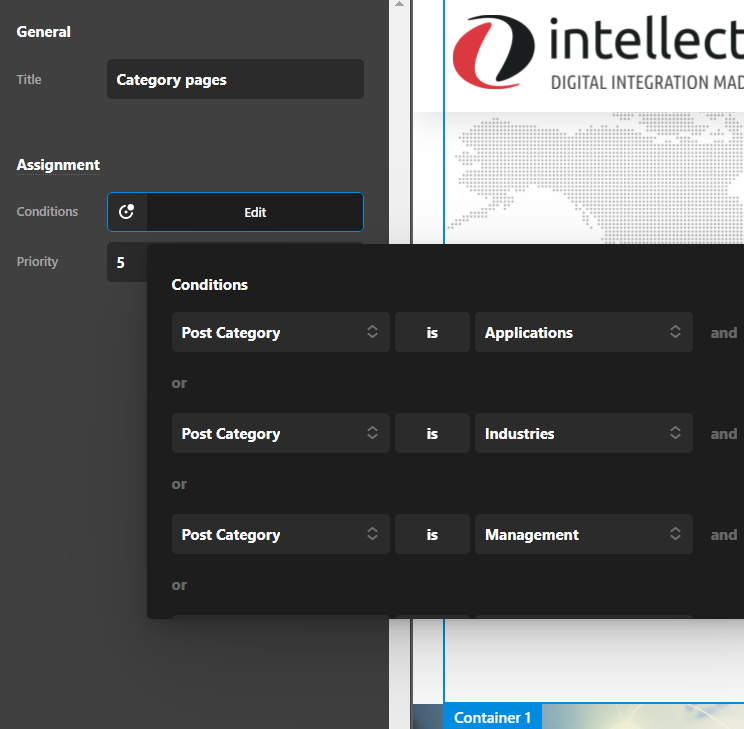Viewport: 744px width, 729px height.
Task: Expand the Industries value dropdown
Action: tap(583, 434)
